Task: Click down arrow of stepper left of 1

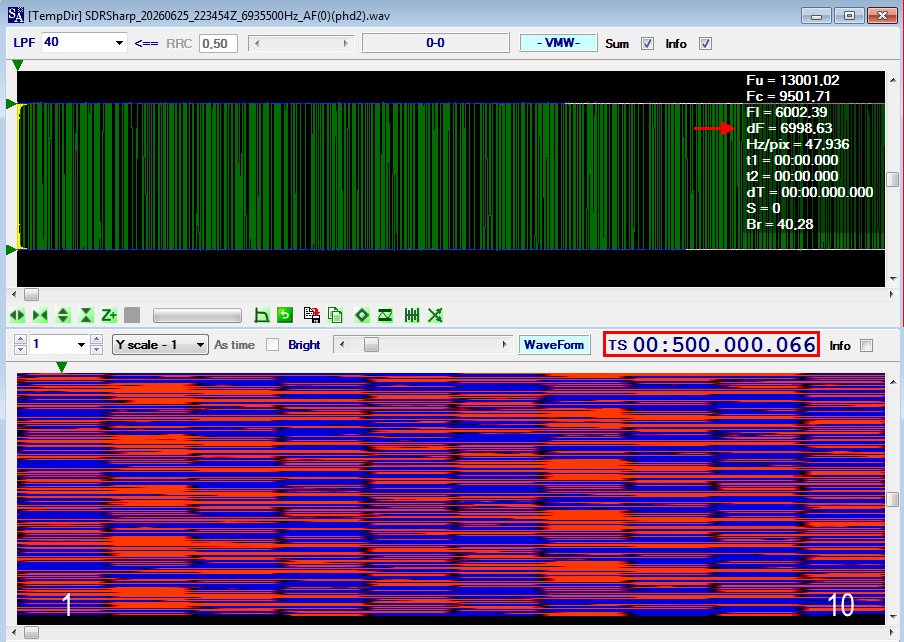Action: [x=20, y=349]
